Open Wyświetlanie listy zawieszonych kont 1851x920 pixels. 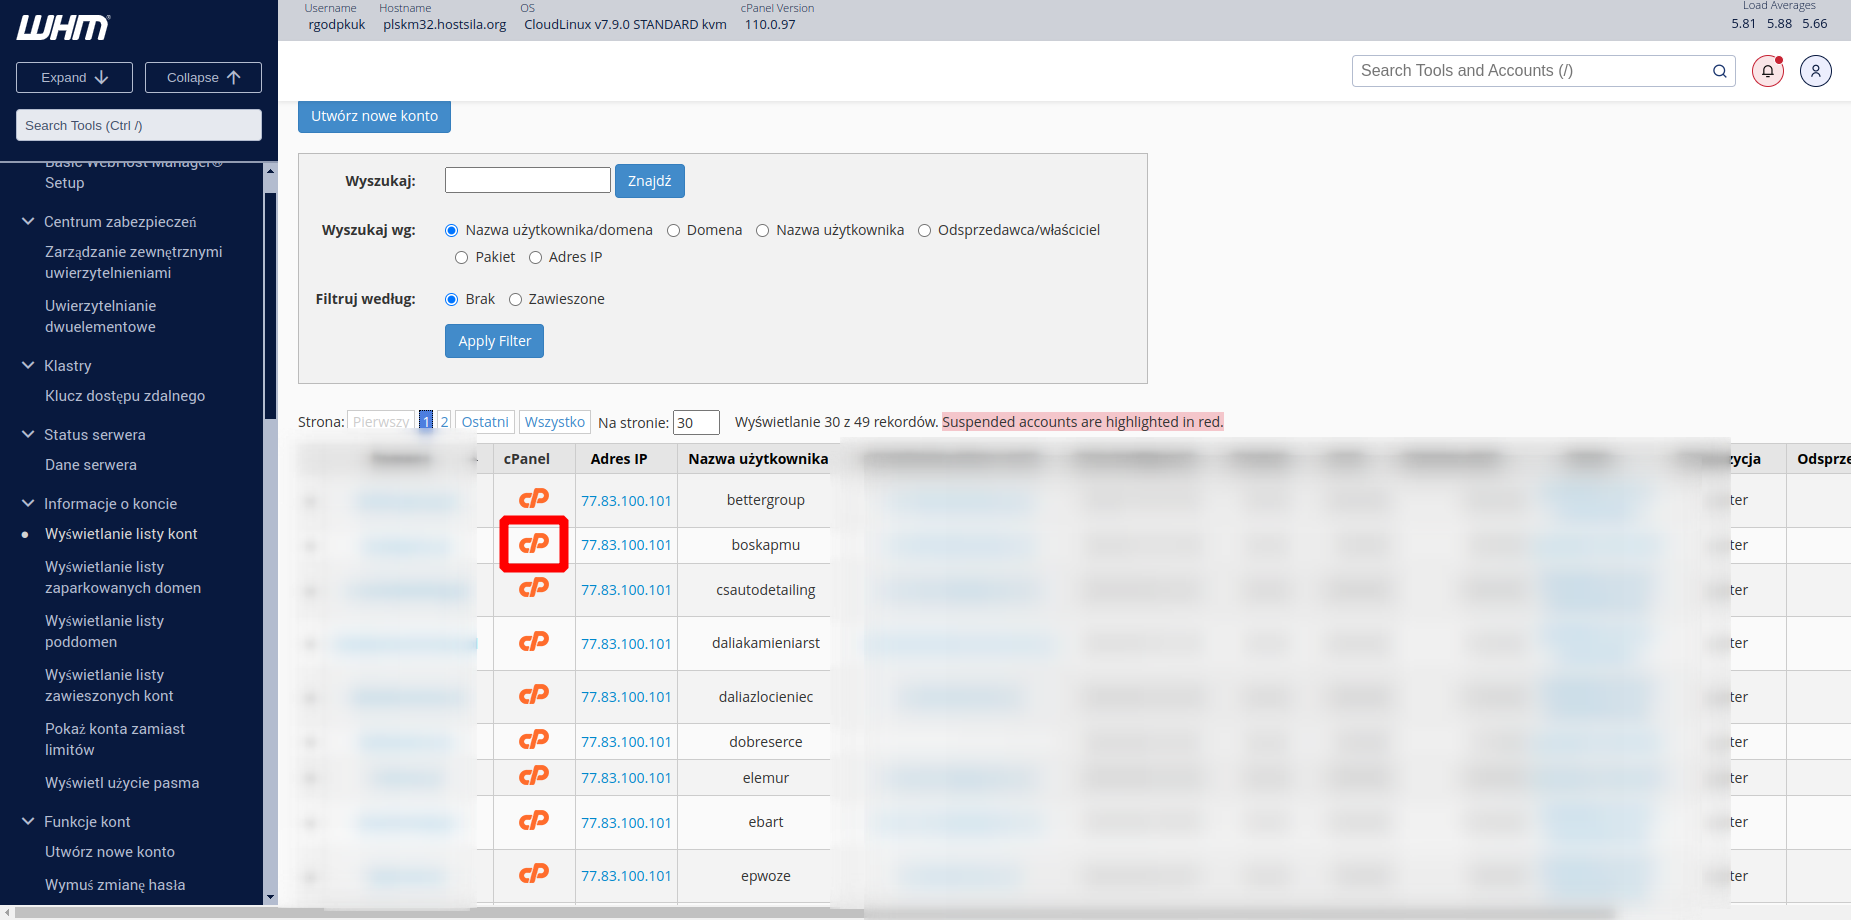[x=109, y=685]
